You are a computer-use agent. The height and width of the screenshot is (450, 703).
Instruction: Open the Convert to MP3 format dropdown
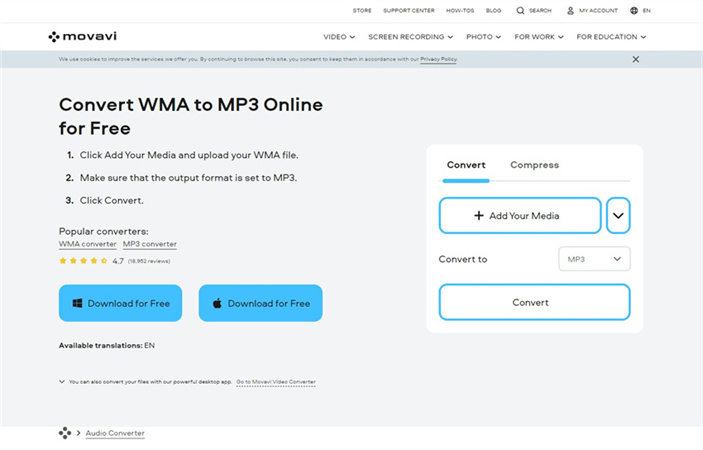(x=595, y=259)
